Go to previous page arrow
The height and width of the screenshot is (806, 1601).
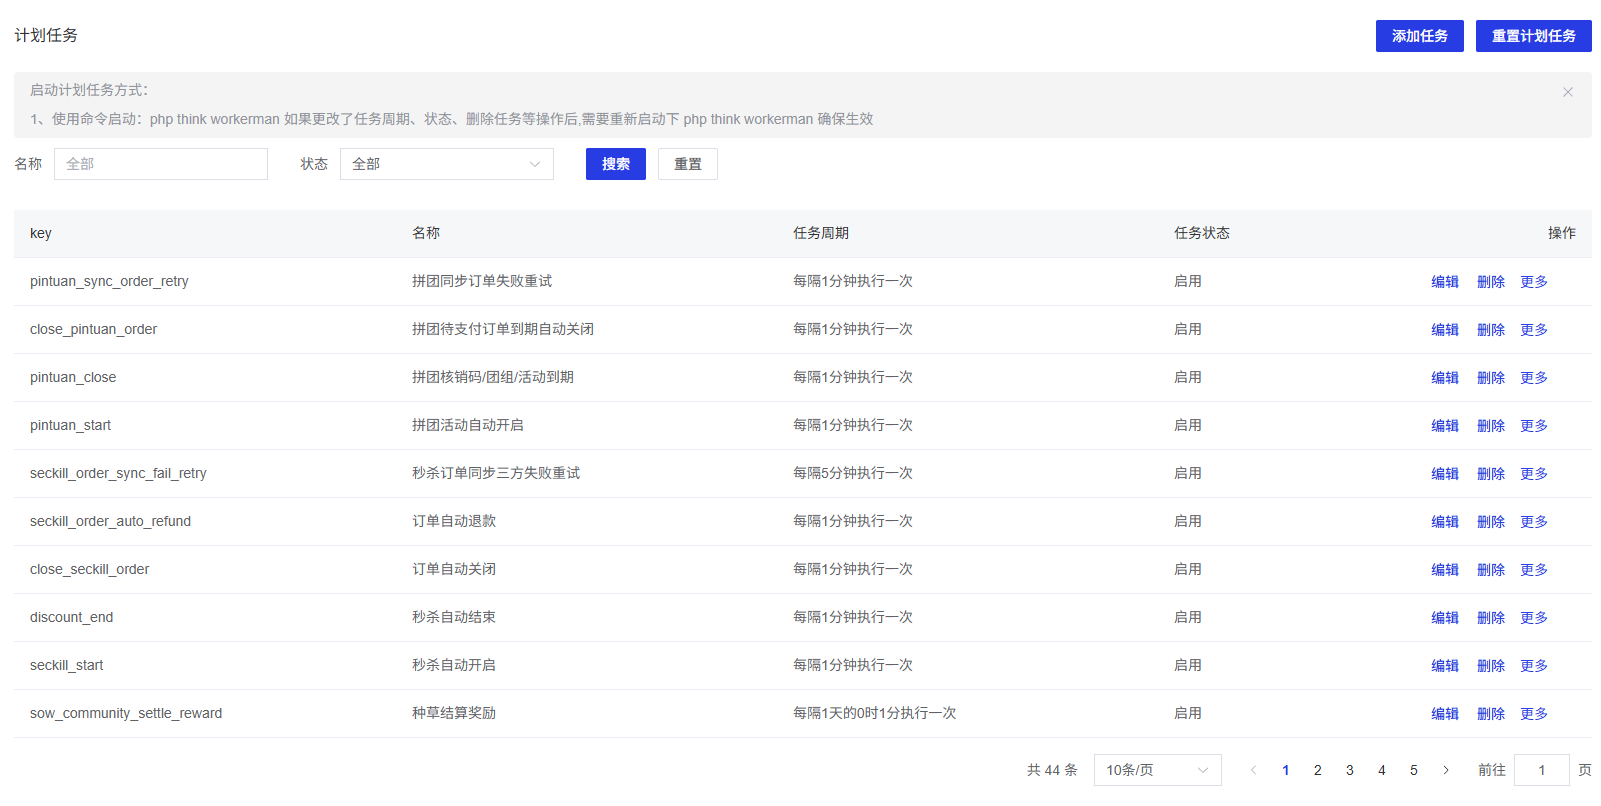(1253, 770)
